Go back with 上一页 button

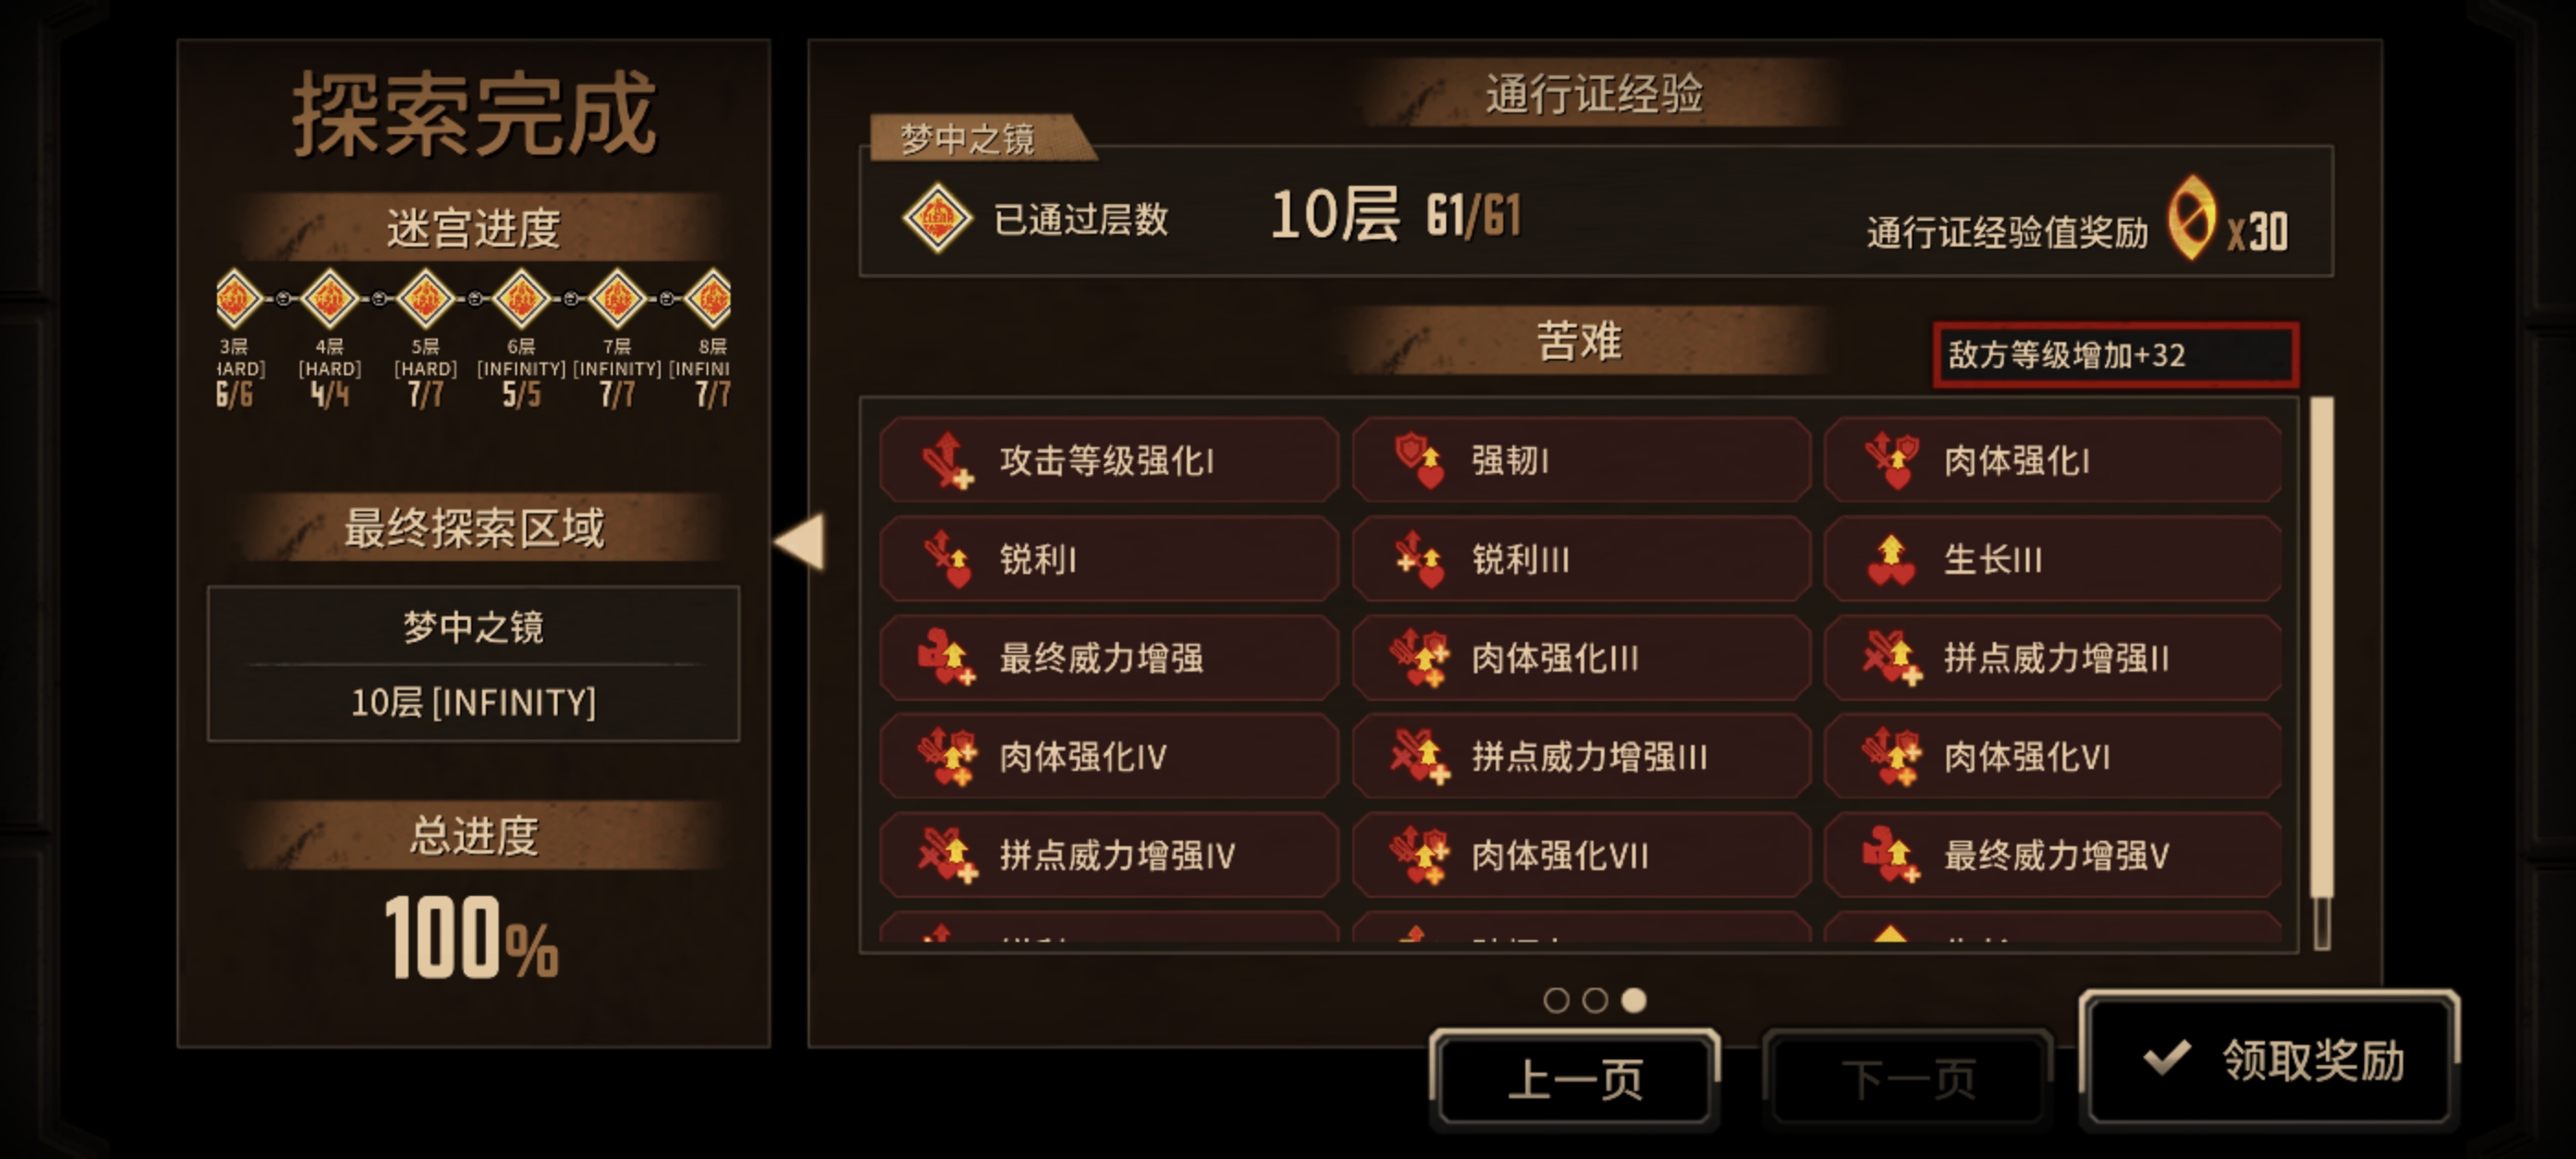click(1575, 1079)
